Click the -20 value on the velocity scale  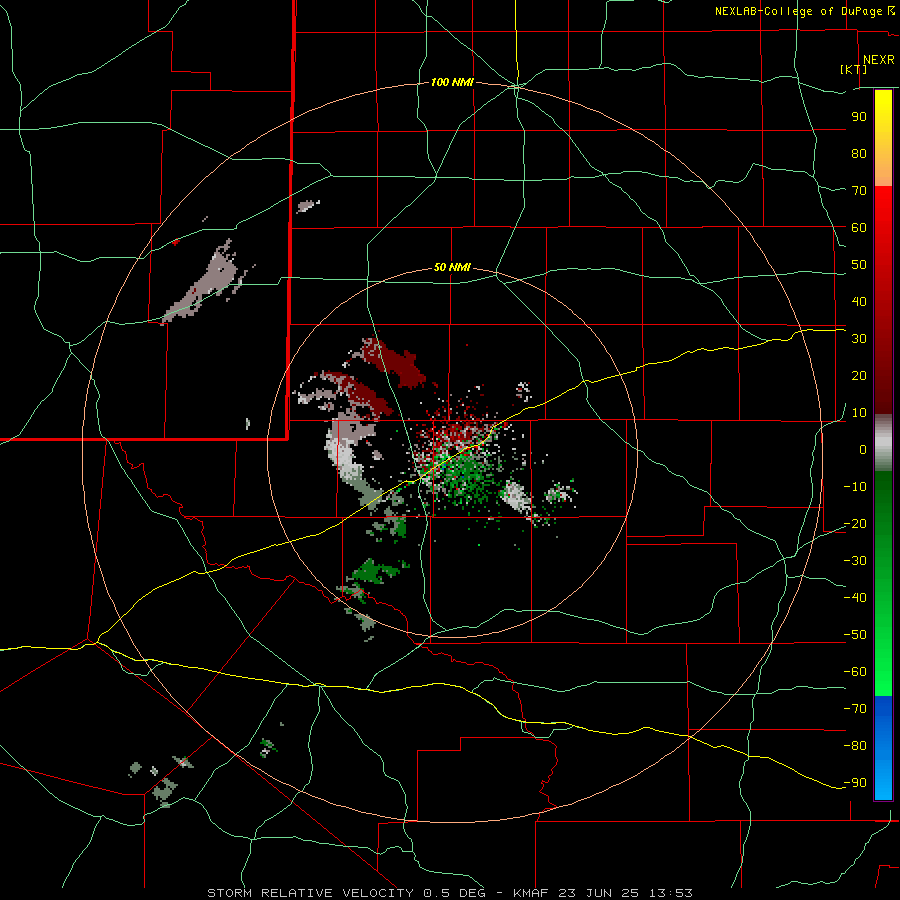click(855, 523)
